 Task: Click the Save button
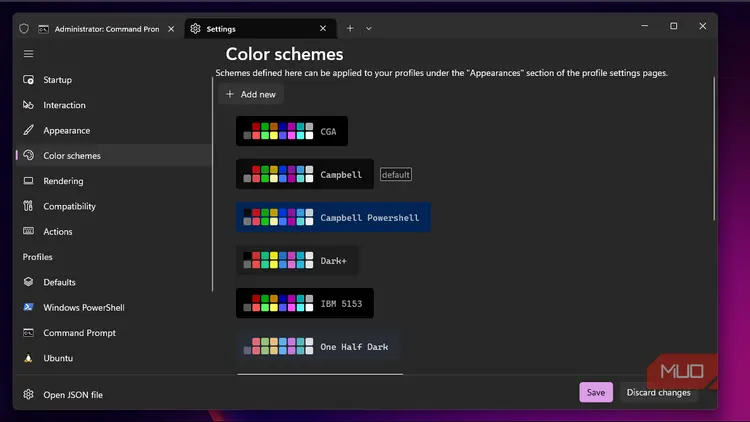(596, 392)
